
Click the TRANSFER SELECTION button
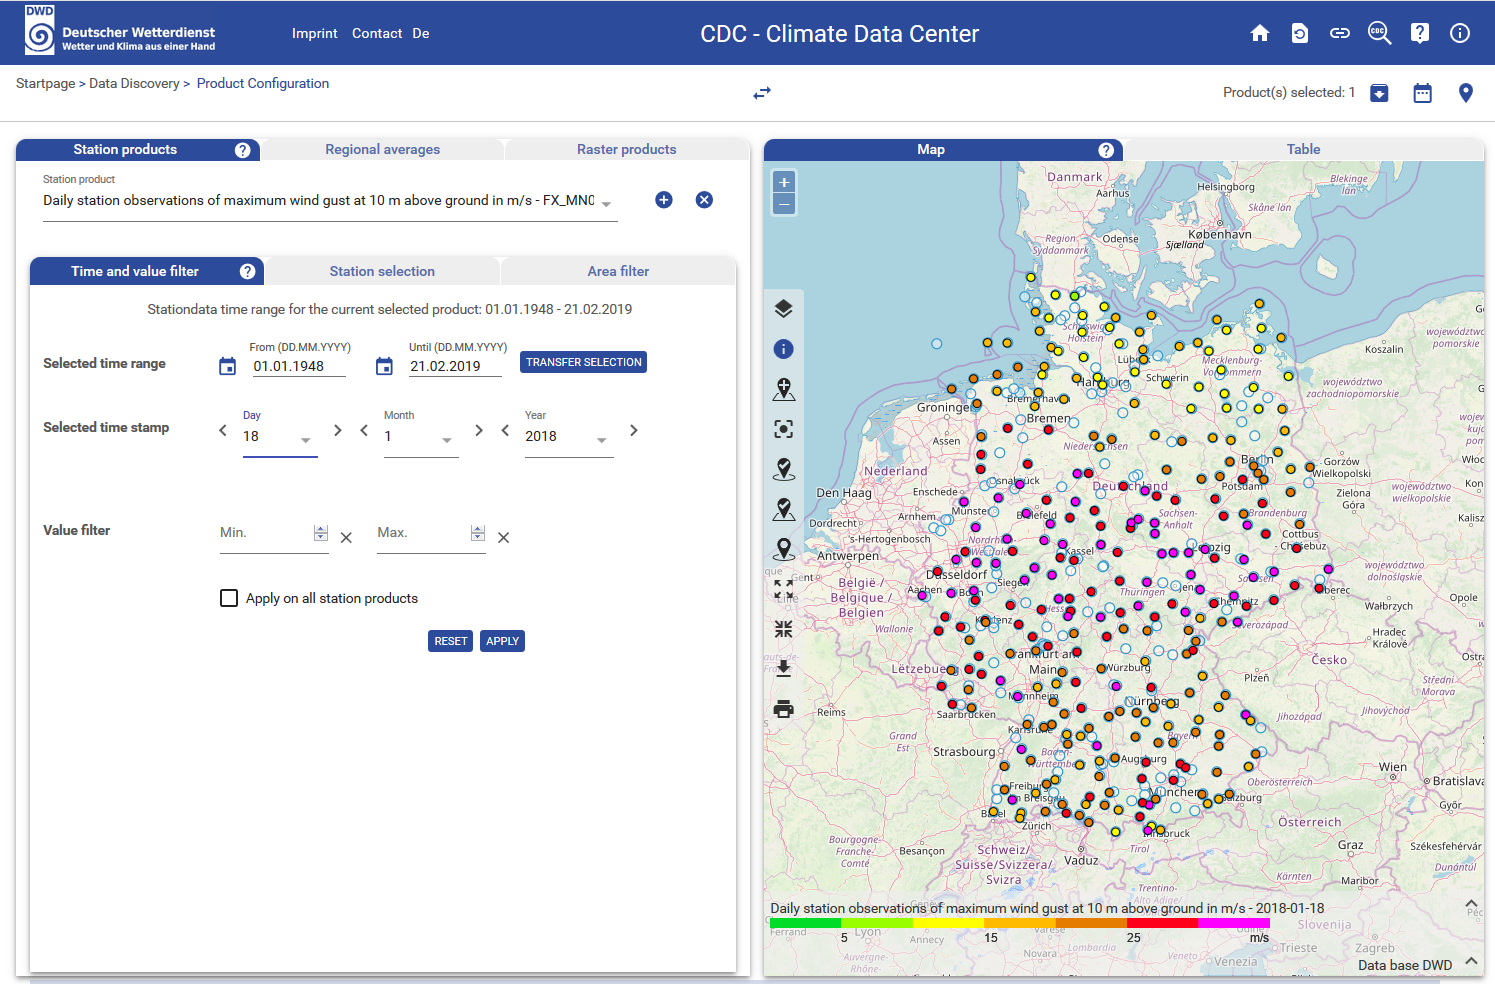583,362
